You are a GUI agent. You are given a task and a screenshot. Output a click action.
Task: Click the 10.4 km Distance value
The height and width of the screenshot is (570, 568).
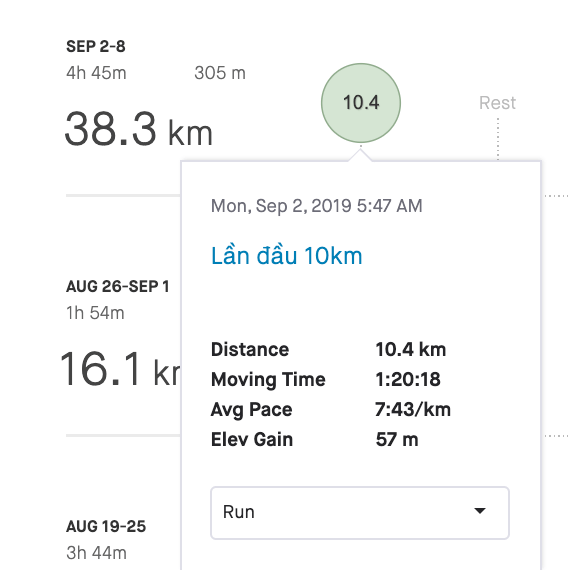click(x=411, y=349)
